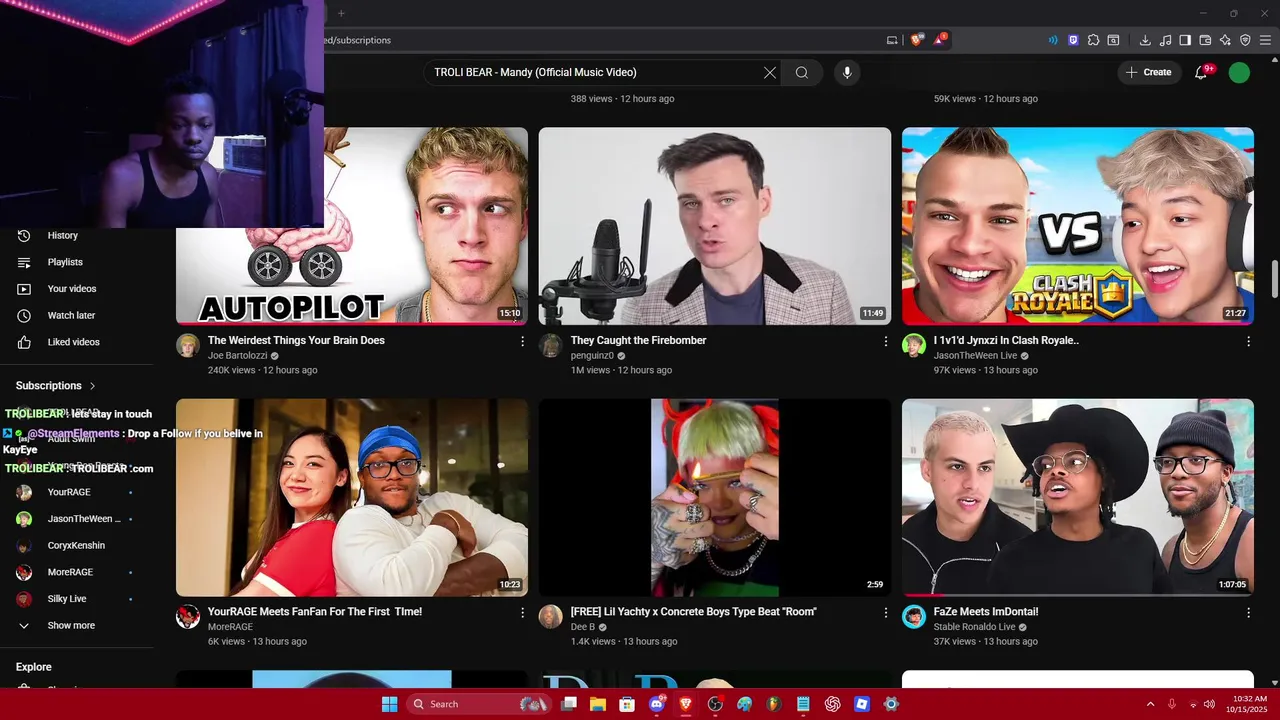Open options menu for Jynxzi Clash Royale video

(x=1248, y=341)
